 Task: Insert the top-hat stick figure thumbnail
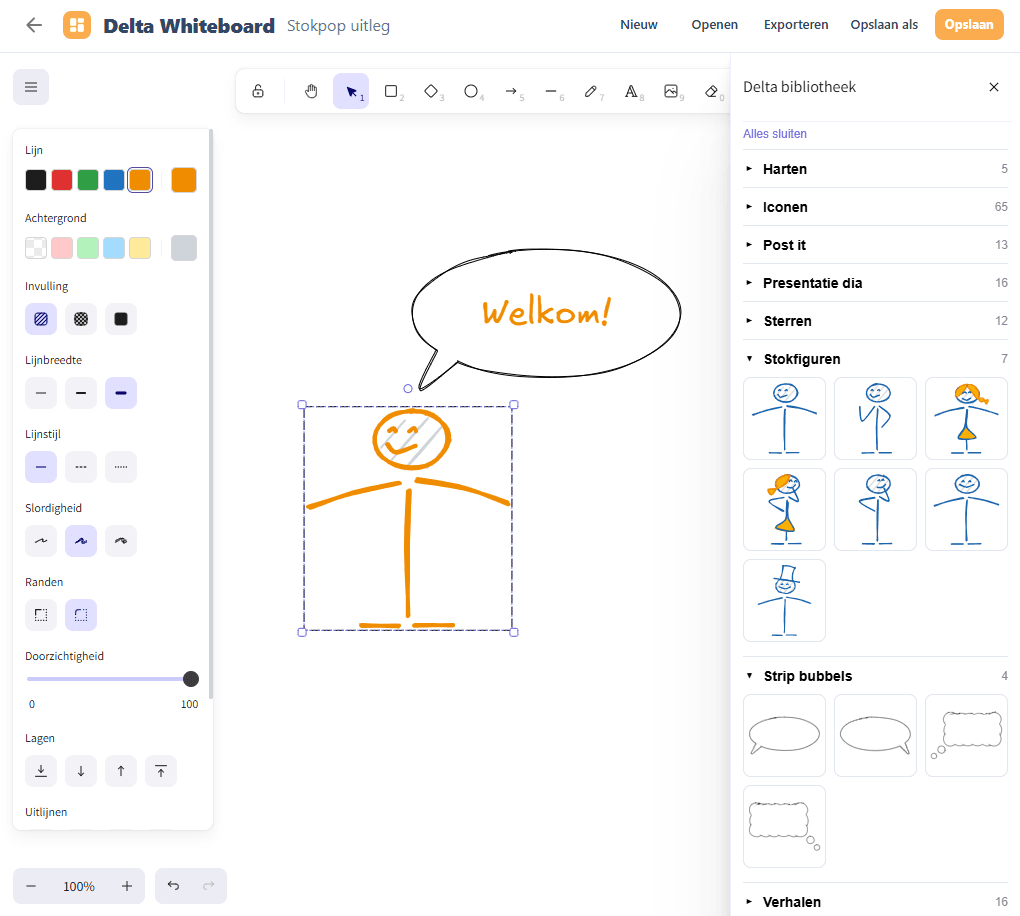[785, 600]
